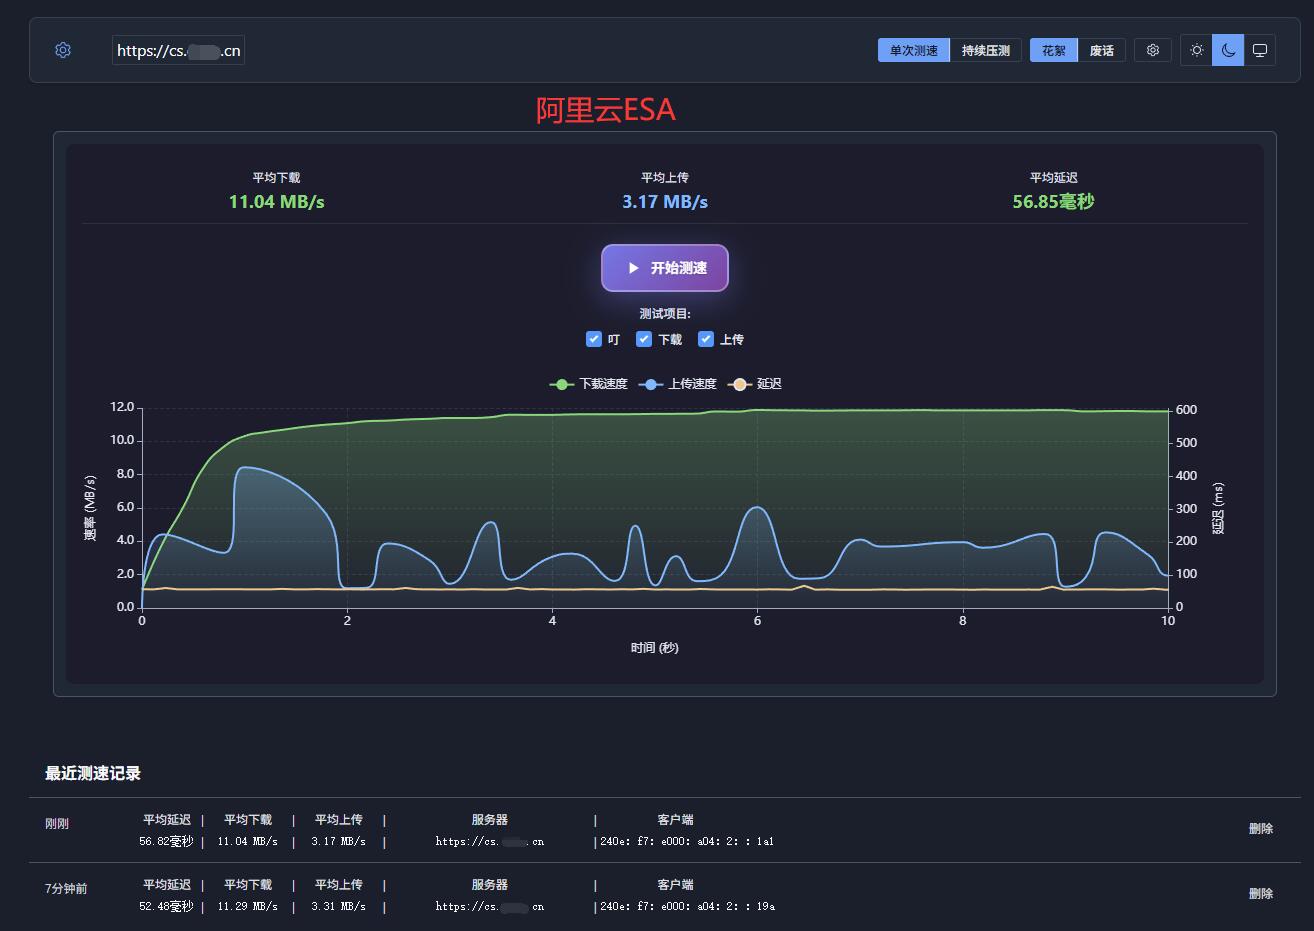Uncheck the 上传 test checkbox
Image resolution: width=1314 pixels, height=931 pixels.
click(706, 339)
